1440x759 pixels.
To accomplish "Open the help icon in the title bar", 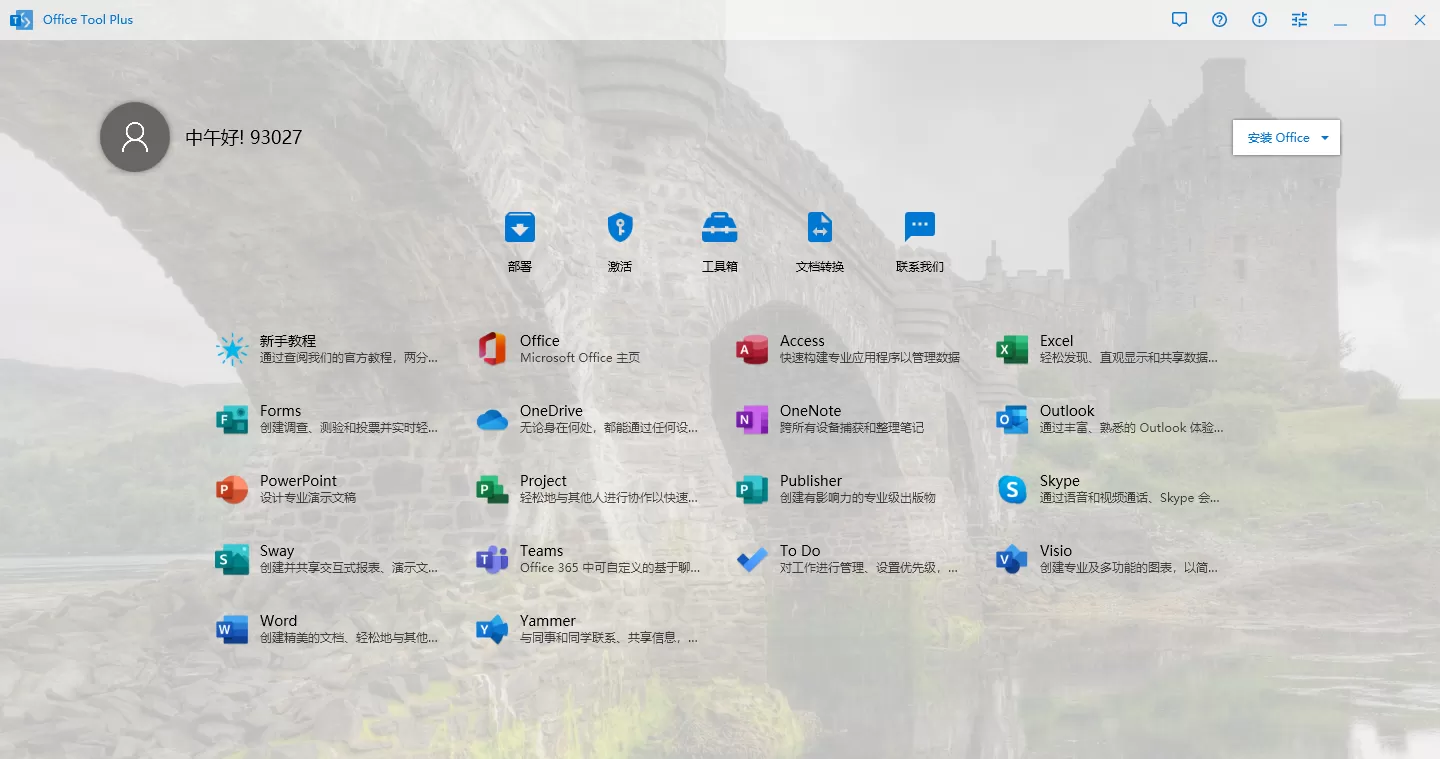I will [1219, 19].
